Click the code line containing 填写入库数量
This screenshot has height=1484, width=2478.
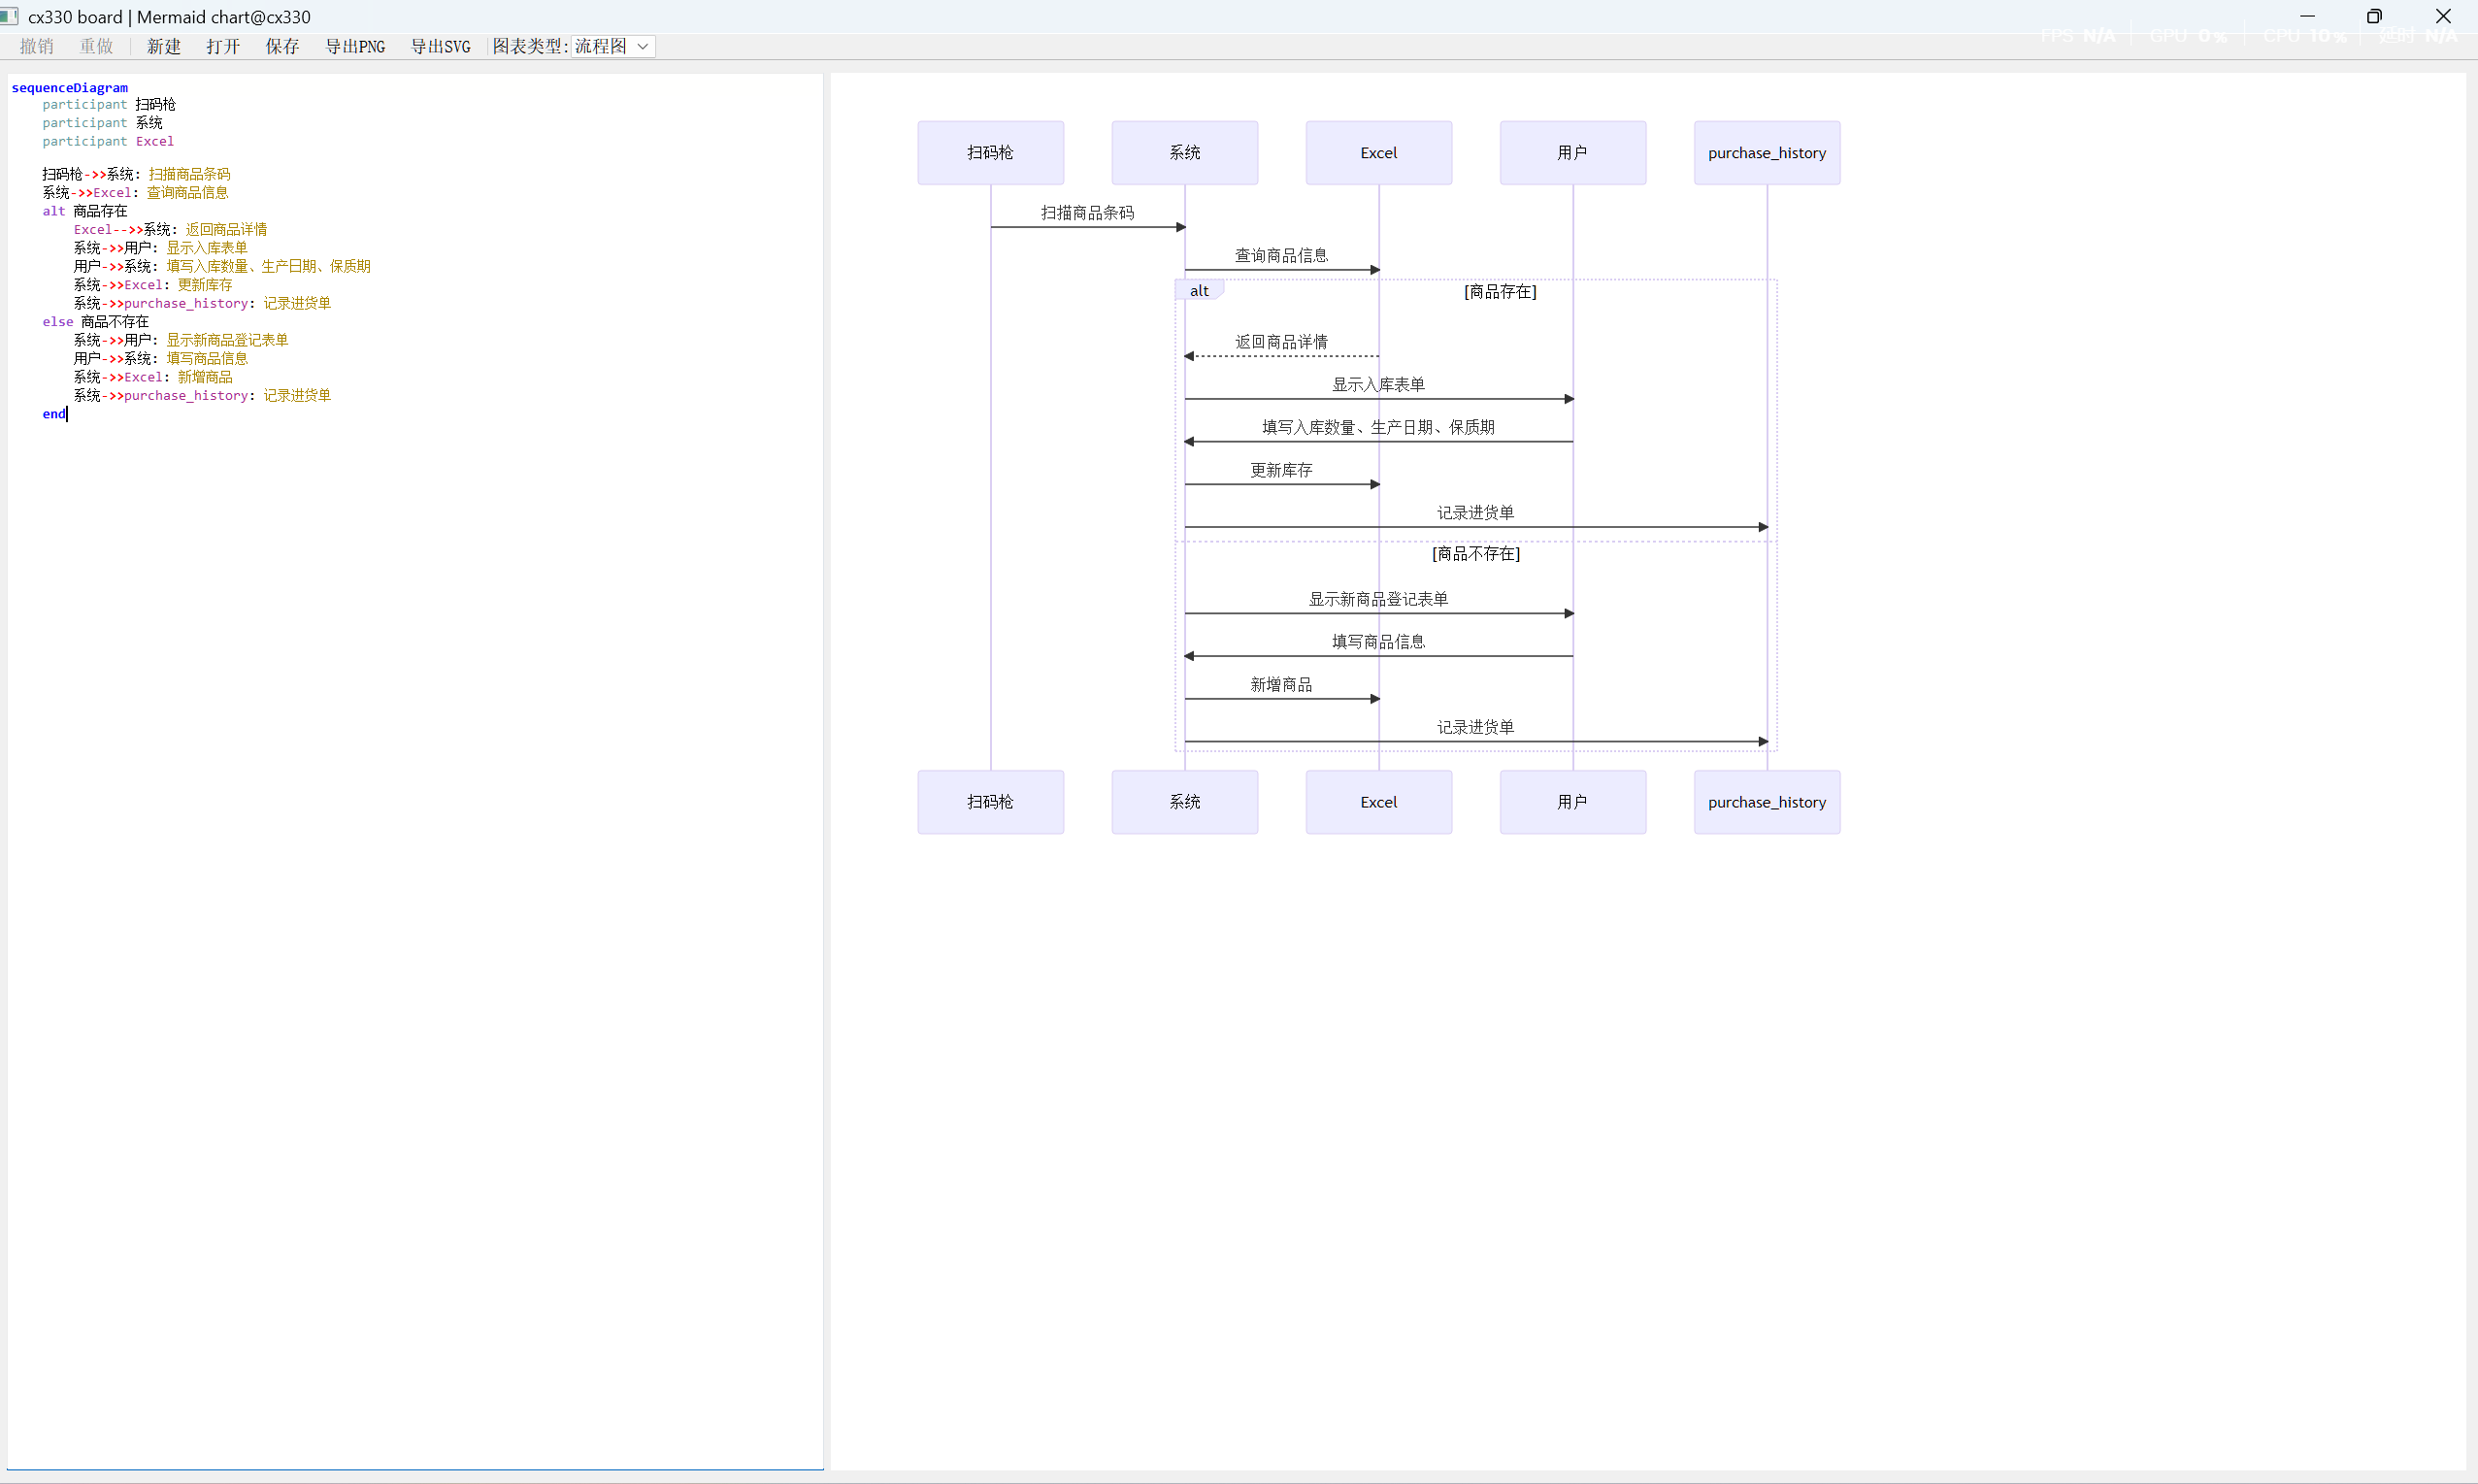(x=222, y=266)
